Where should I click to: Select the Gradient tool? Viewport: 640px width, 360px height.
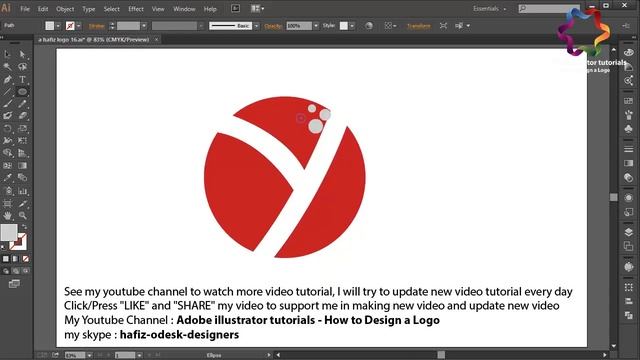coord(22,166)
